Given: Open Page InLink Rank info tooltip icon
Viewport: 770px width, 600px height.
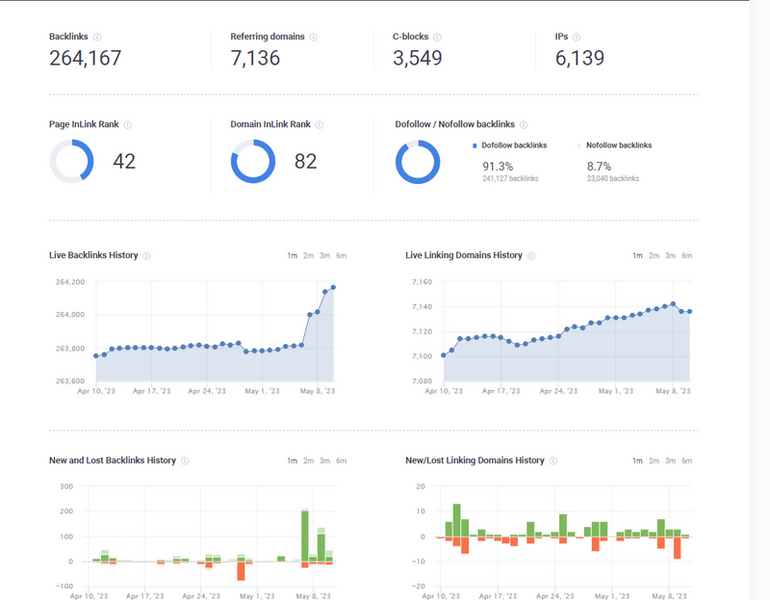Looking at the screenshot, I should [x=128, y=125].
